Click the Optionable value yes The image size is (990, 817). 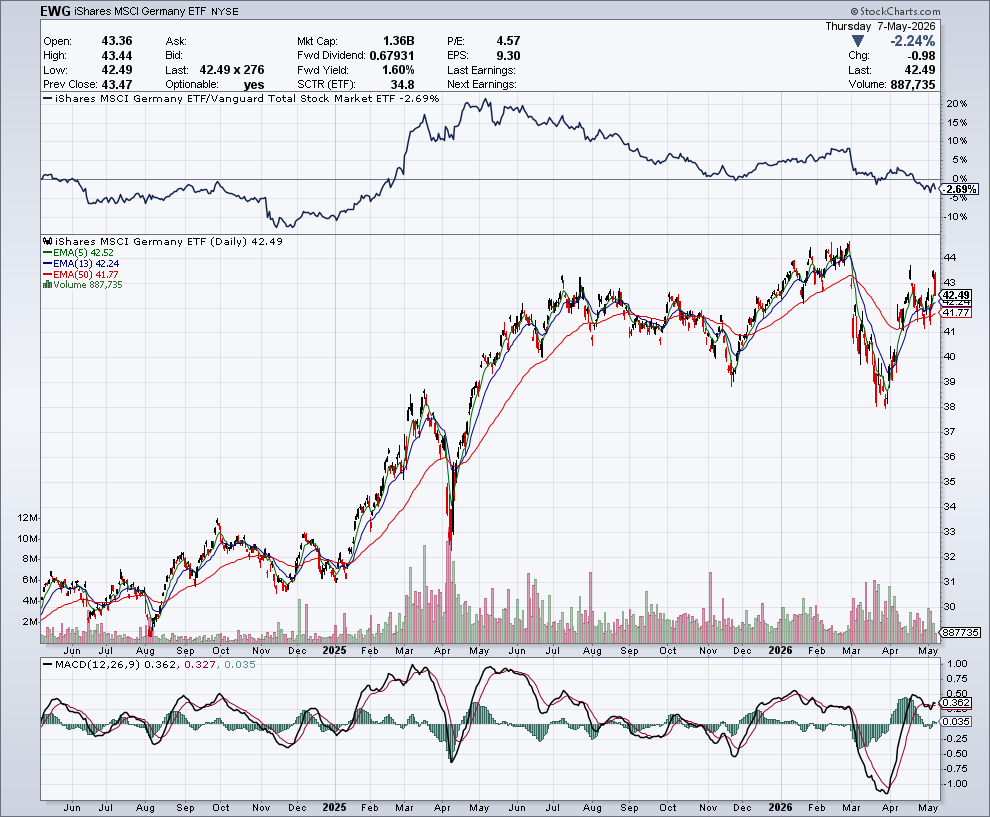click(x=254, y=85)
